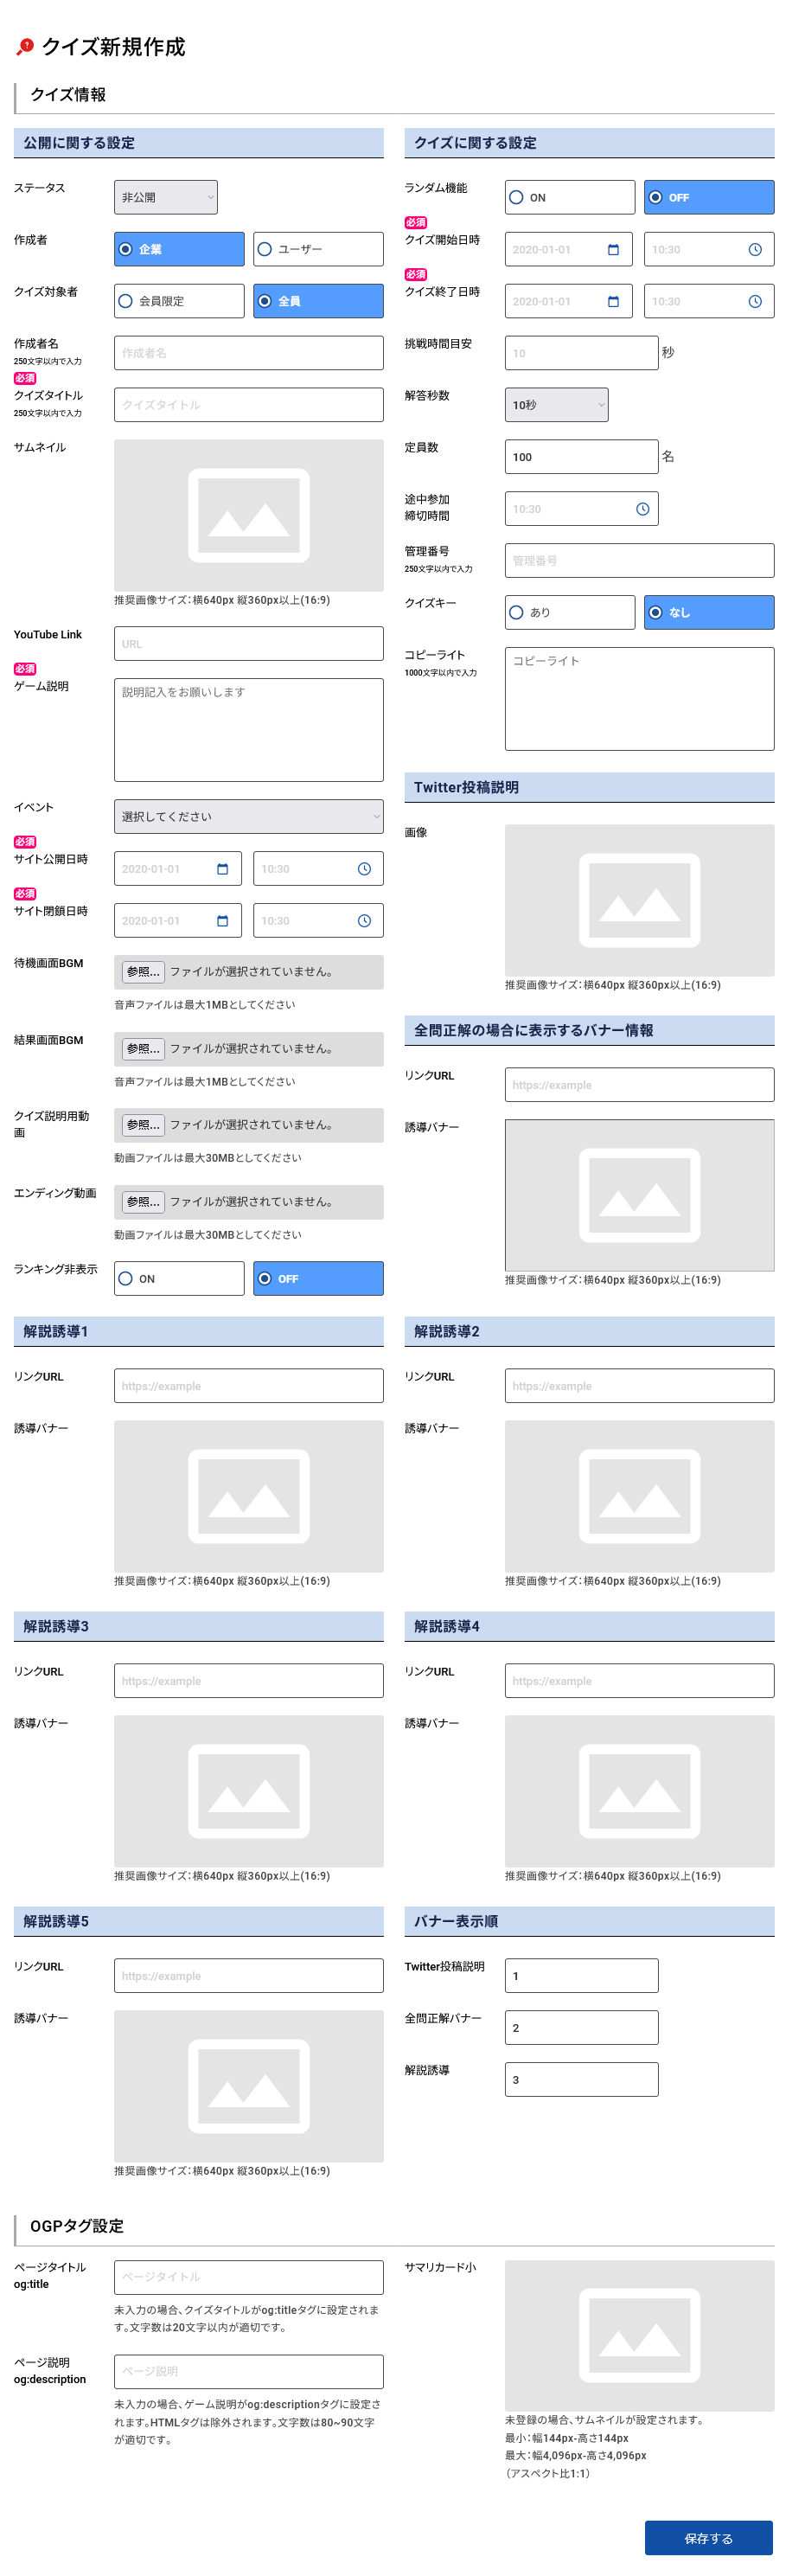Open calendar picker for サイト公開日時
Viewport: 805px width, 2576px height.
(x=222, y=869)
